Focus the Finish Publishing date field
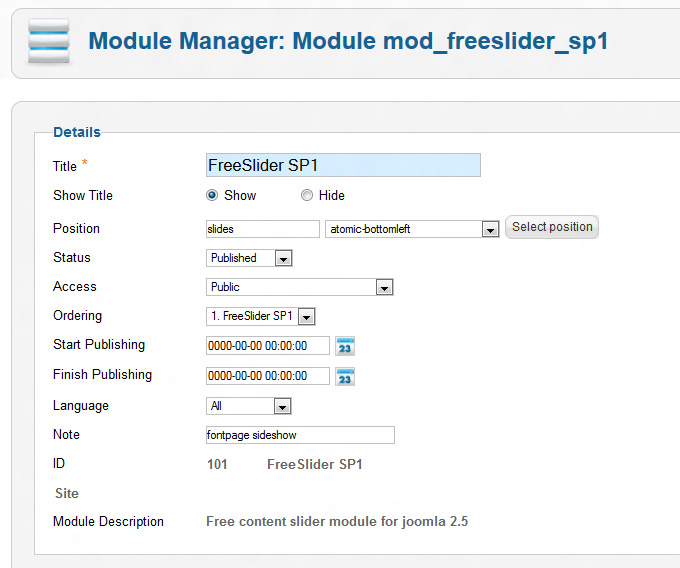 (267, 376)
